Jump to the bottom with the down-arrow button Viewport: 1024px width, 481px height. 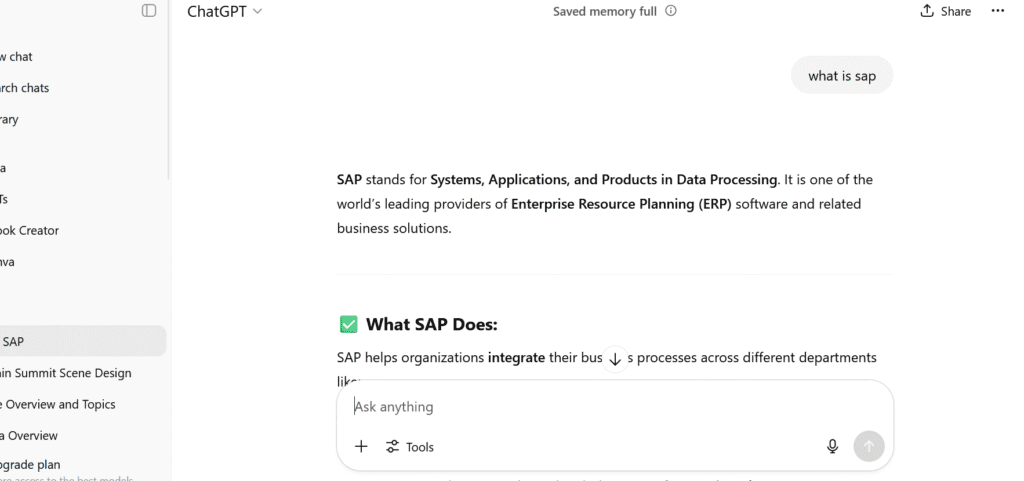point(615,359)
